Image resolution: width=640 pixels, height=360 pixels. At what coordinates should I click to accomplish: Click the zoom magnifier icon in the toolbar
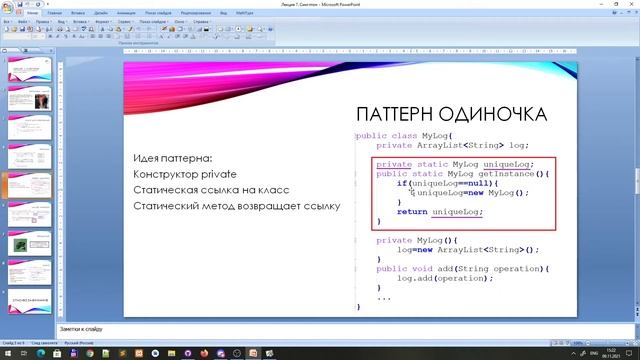click(x=260, y=29)
